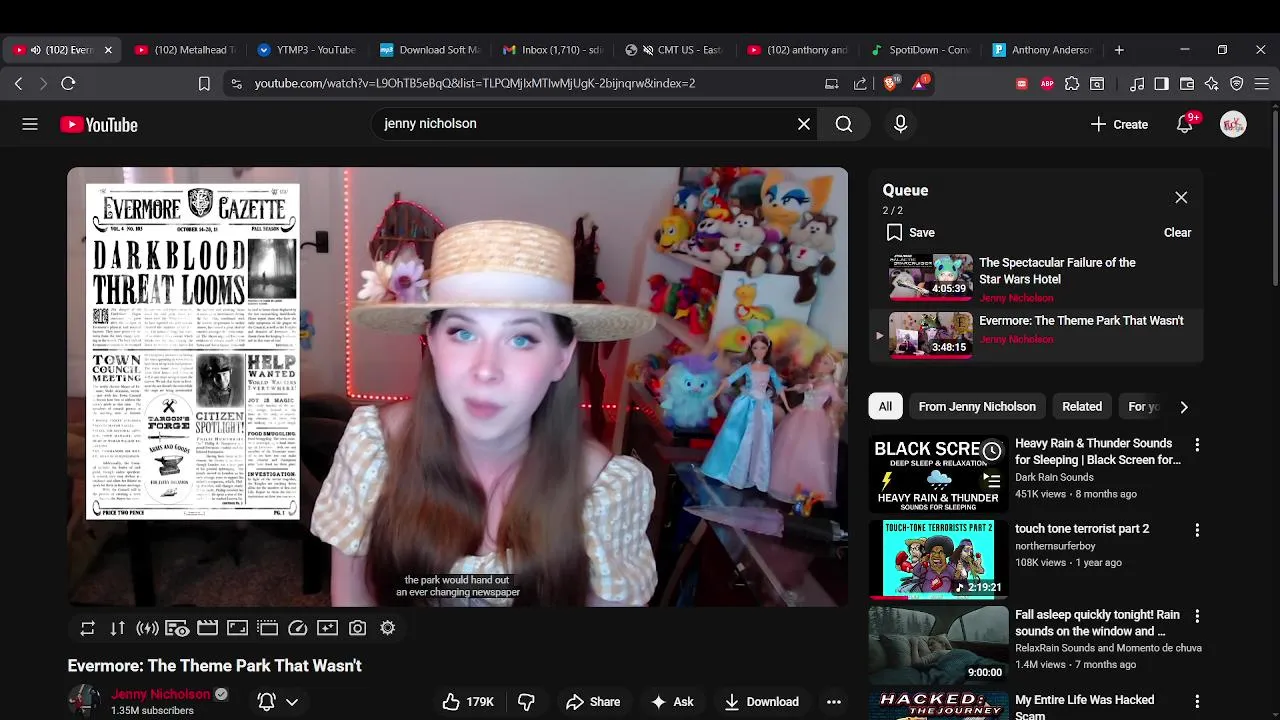Open Brave Wallet icon
This screenshot has width=1280, height=720.
[x=1187, y=84]
